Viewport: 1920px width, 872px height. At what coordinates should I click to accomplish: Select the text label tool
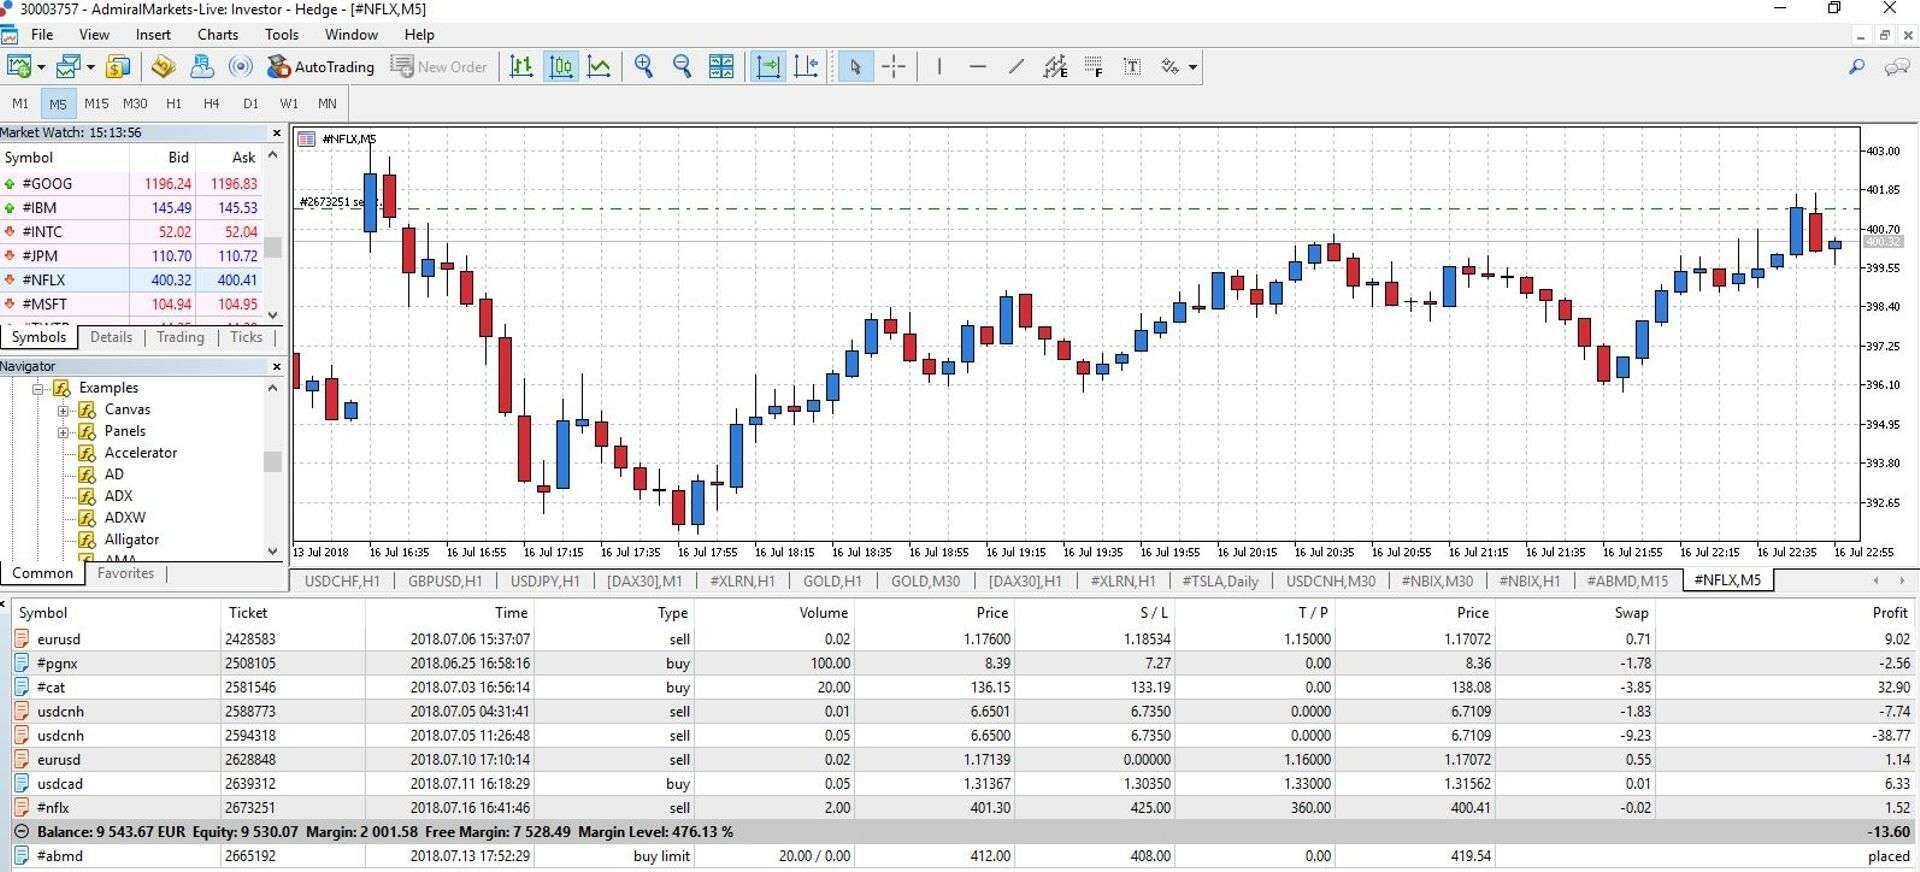point(1132,67)
